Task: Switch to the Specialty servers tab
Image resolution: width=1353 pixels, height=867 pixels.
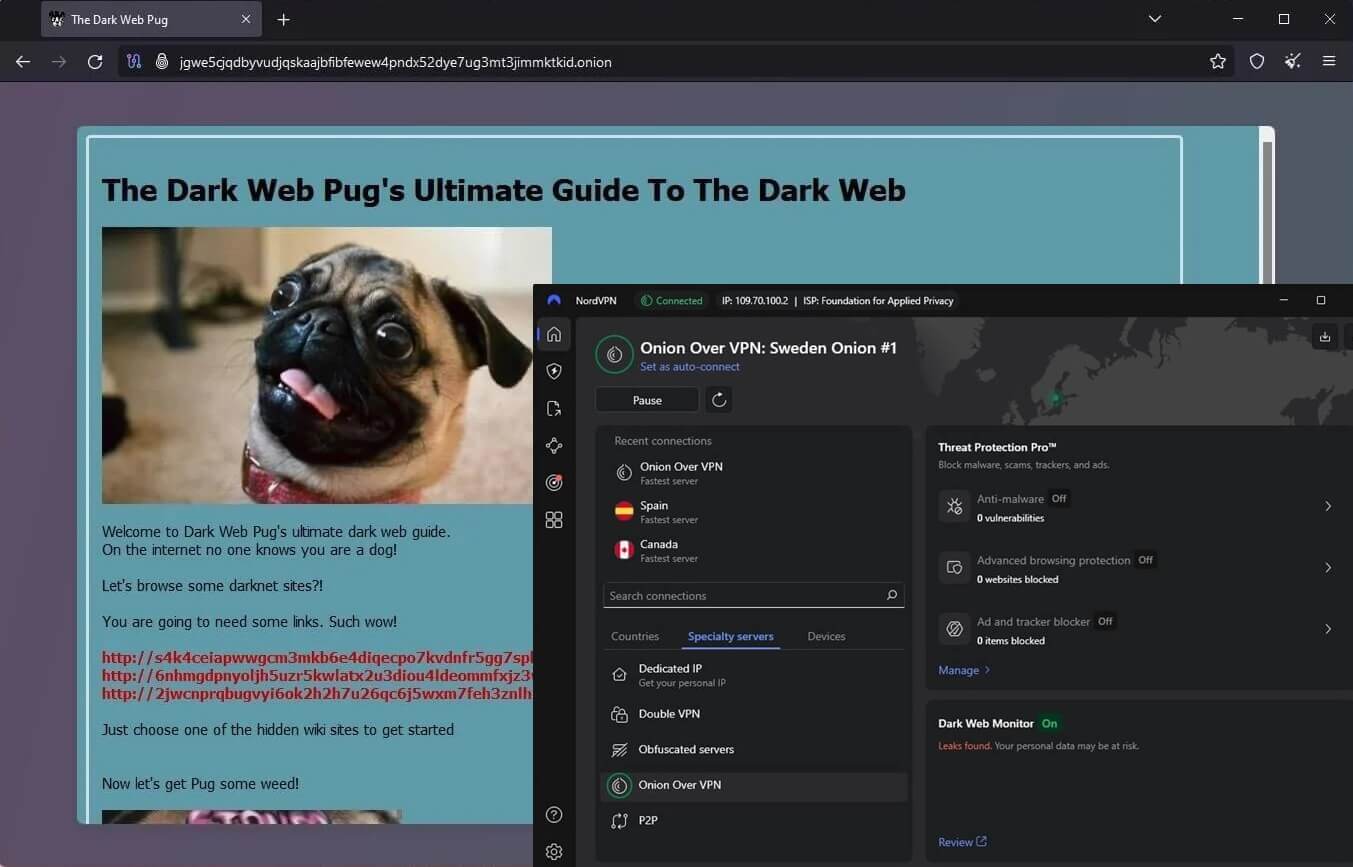Action: click(730, 636)
